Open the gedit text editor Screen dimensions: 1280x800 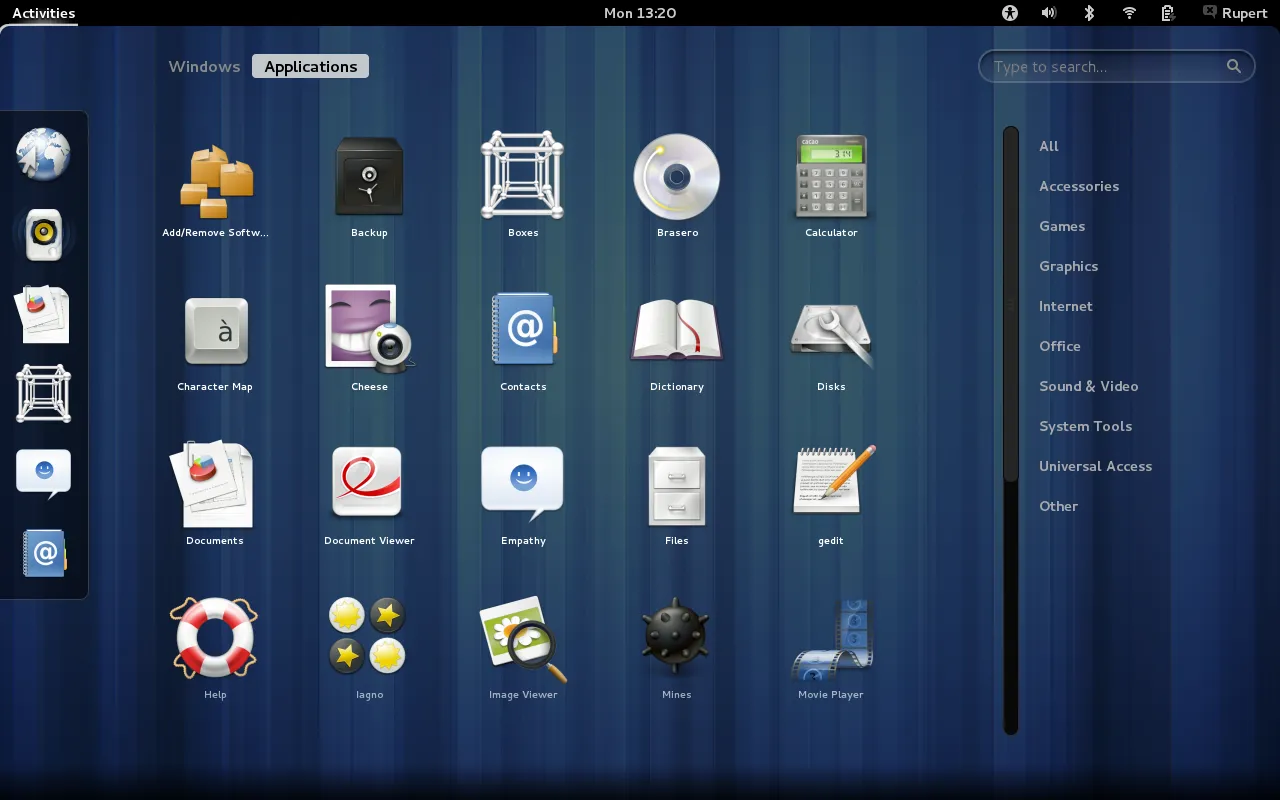click(x=831, y=484)
